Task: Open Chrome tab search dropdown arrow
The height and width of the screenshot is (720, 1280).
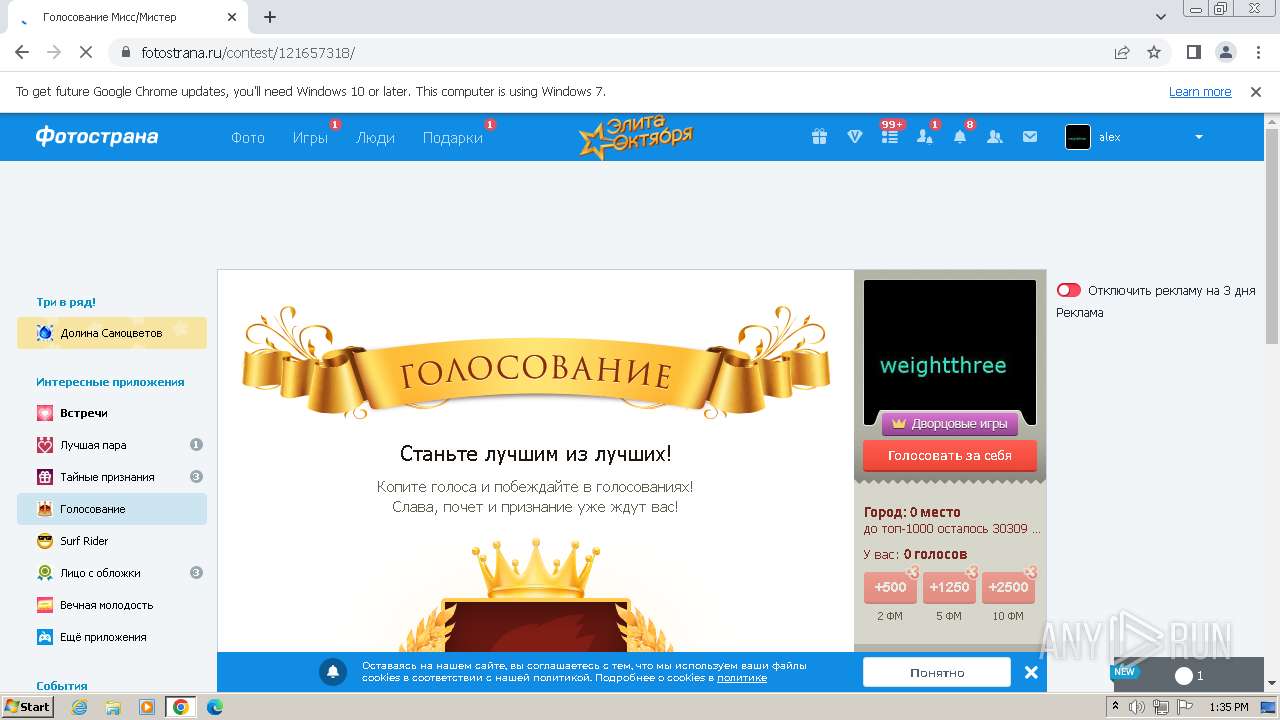Action: point(1161,17)
